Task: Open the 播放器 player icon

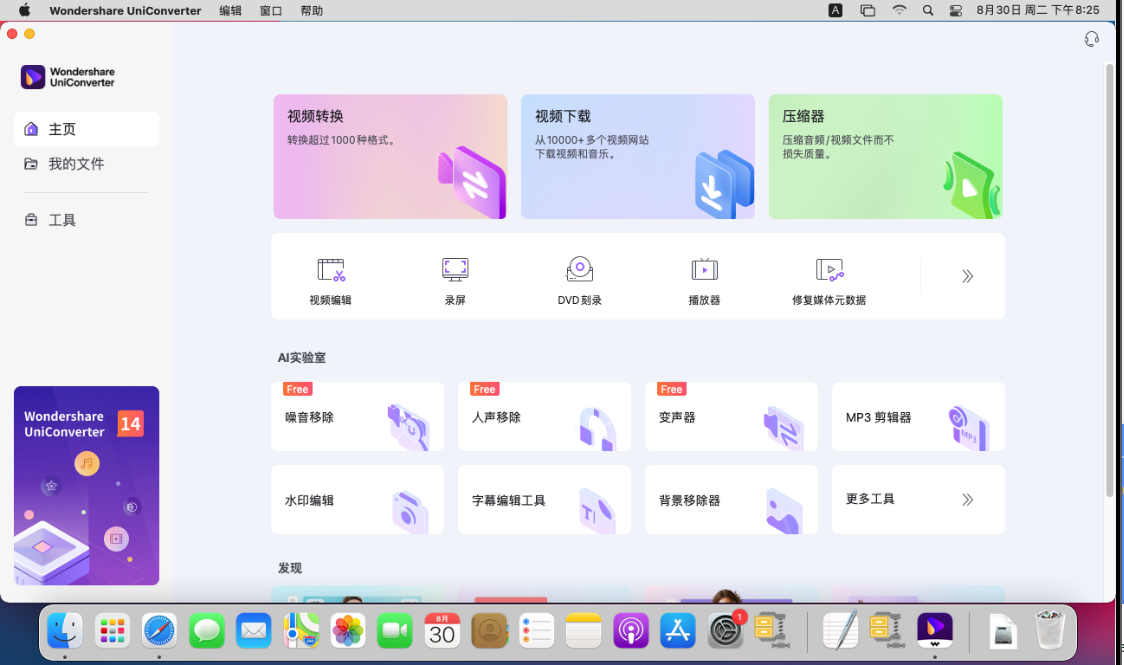Action: point(704,281)
